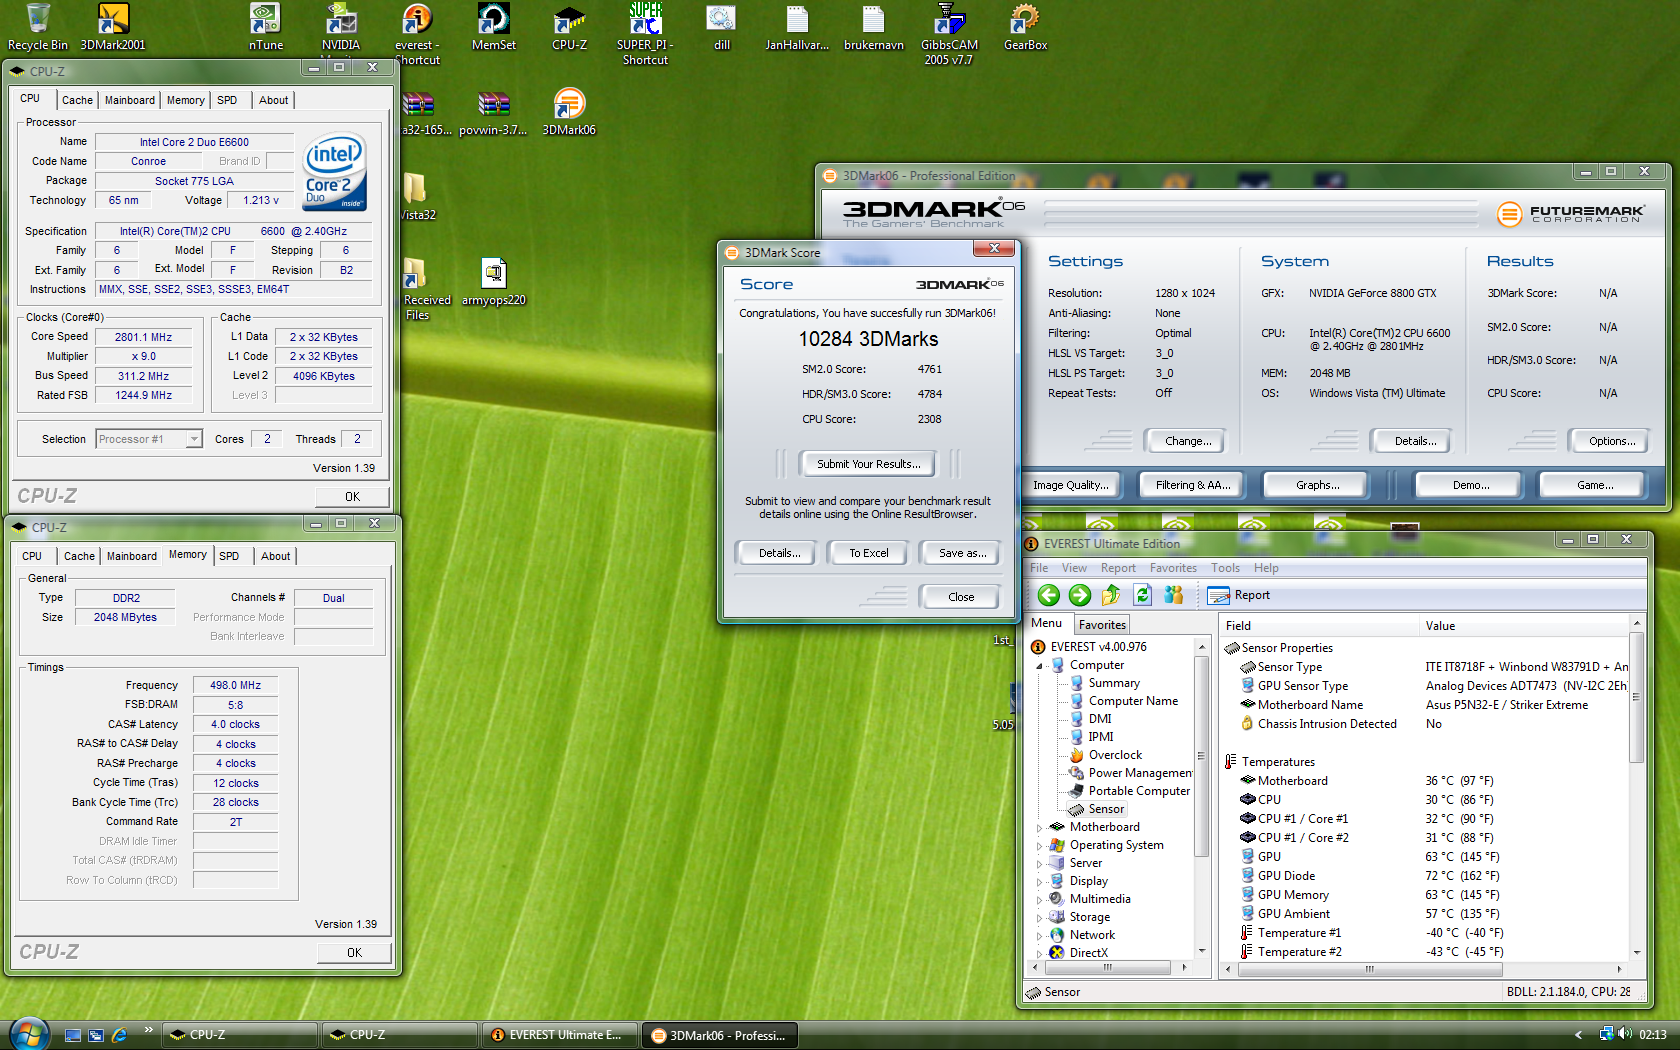Screen dimensions: 1680x1050
Task: Click the EVEREST green back arrow
Action: pyautogui.click(x=1048, y=595)
